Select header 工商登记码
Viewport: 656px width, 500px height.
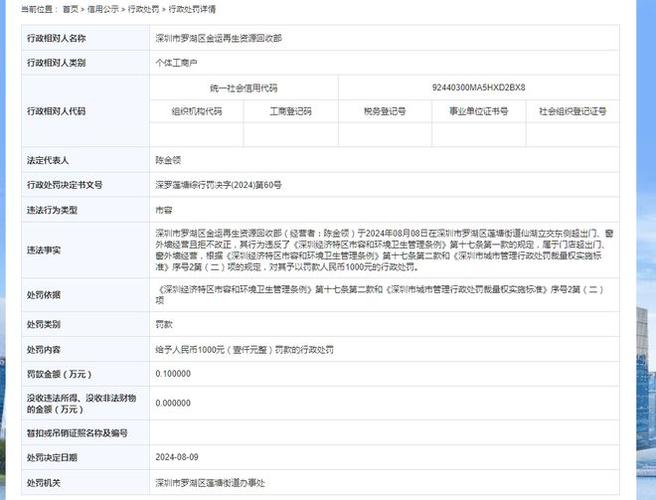291,111
